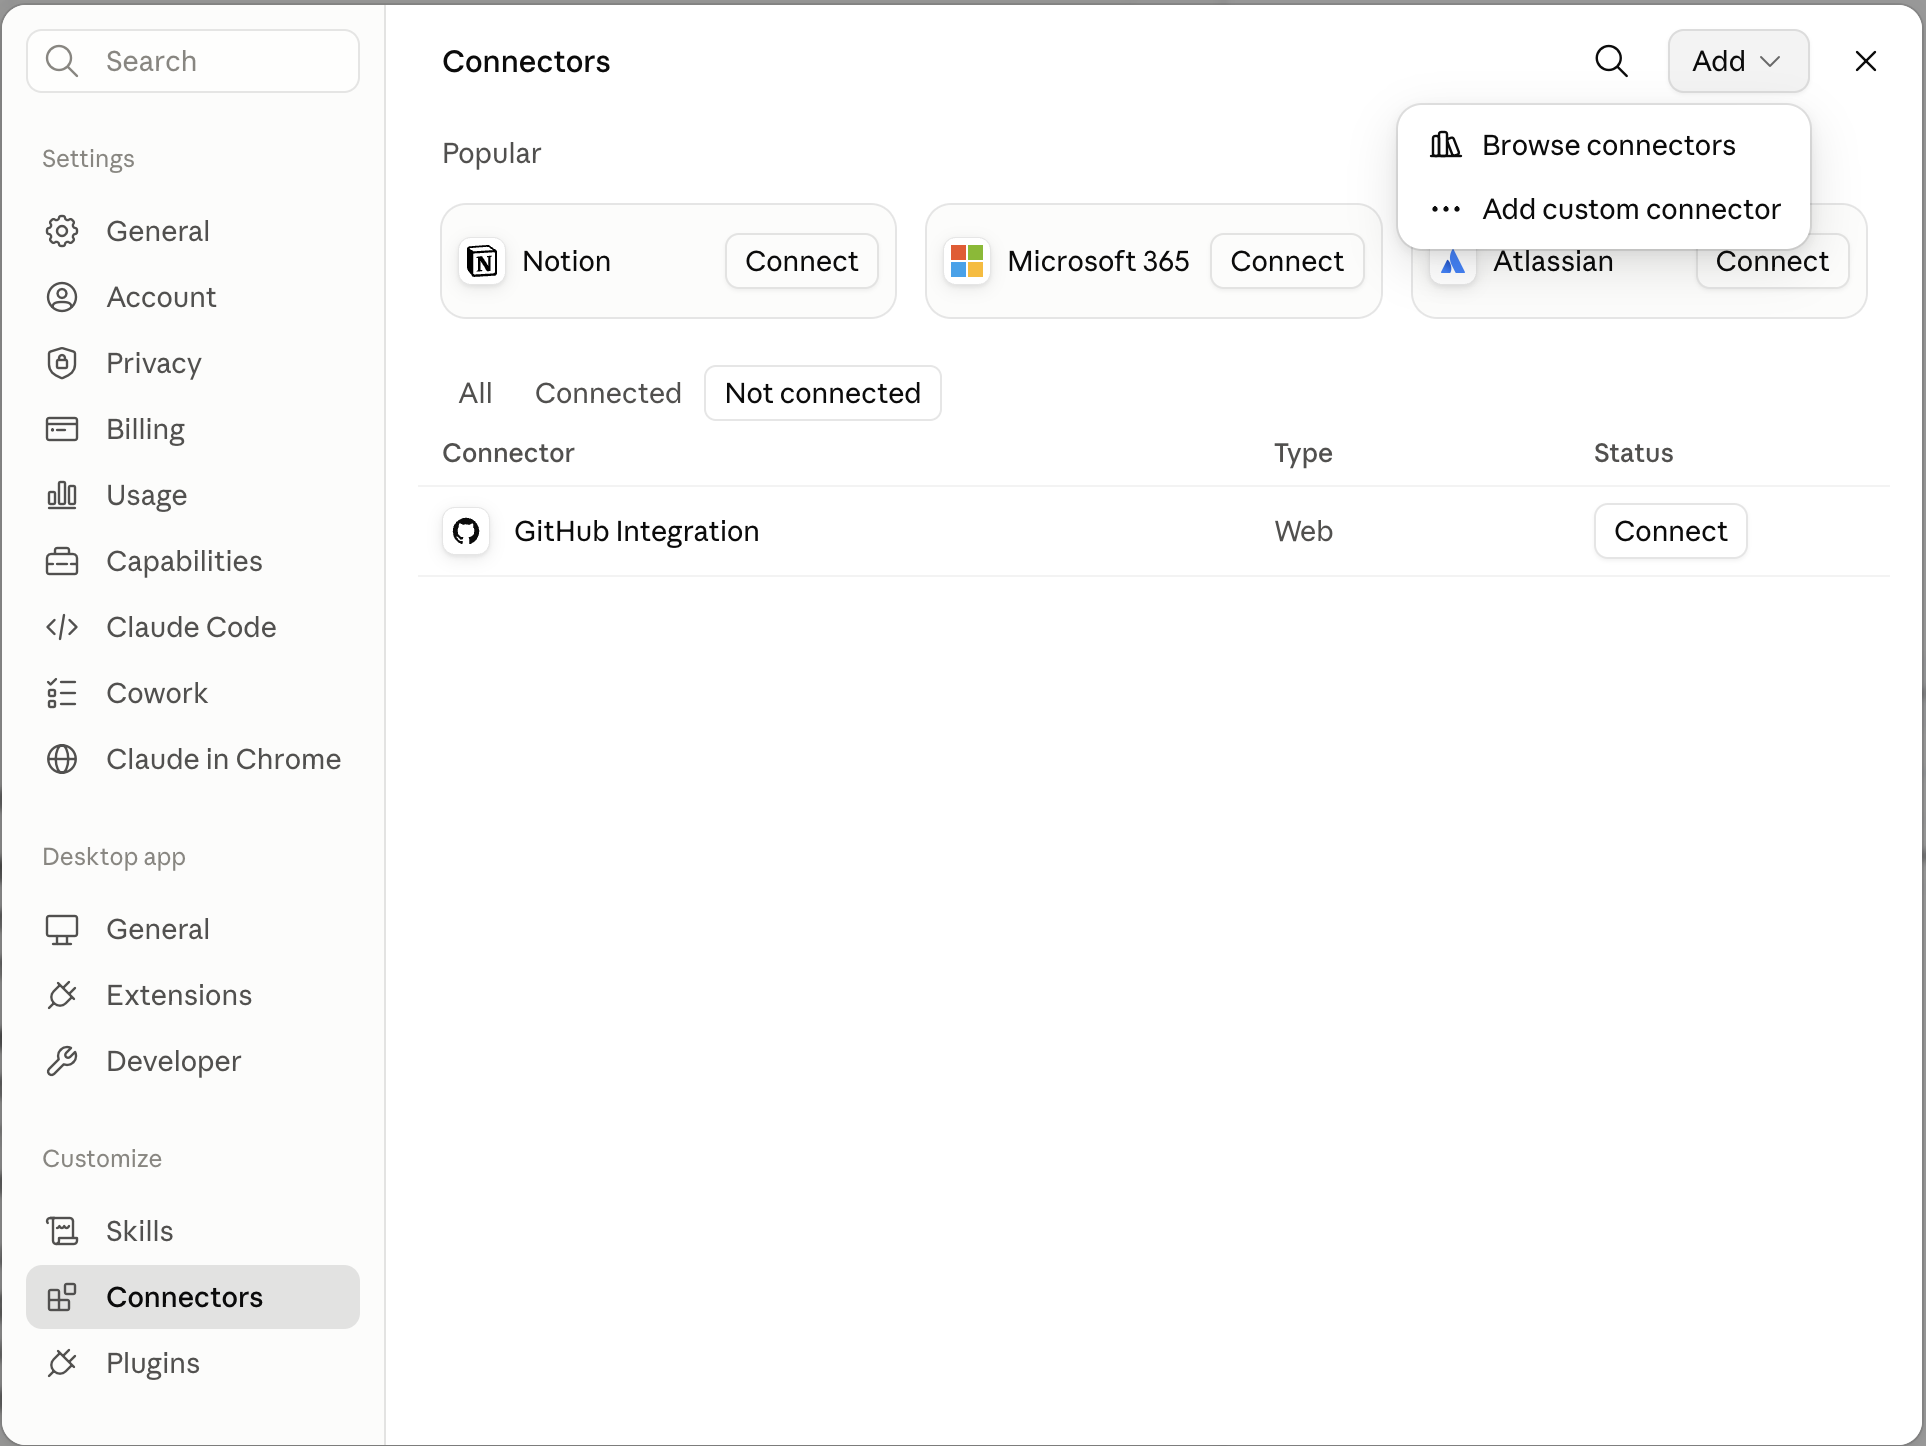
Task: Open Extensions plug icon
Action: 62,995
